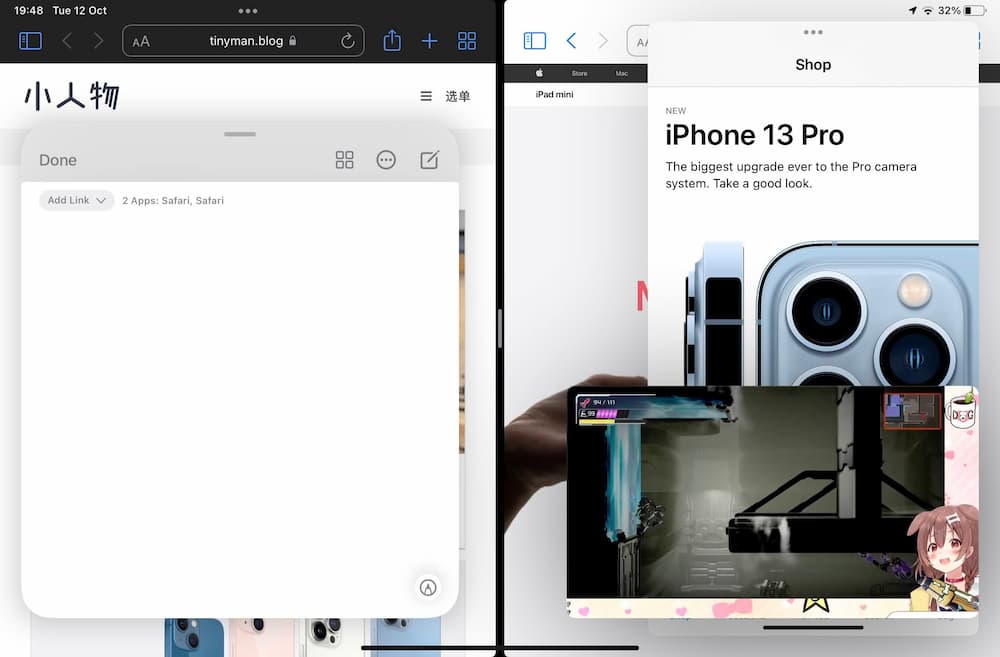Tap the Quick Note grabber handle
1000x657 pixels.
(x=240, y=134)
